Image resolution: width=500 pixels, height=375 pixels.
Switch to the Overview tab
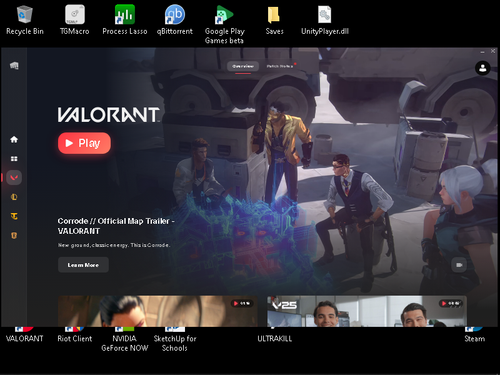pos(243,66)
